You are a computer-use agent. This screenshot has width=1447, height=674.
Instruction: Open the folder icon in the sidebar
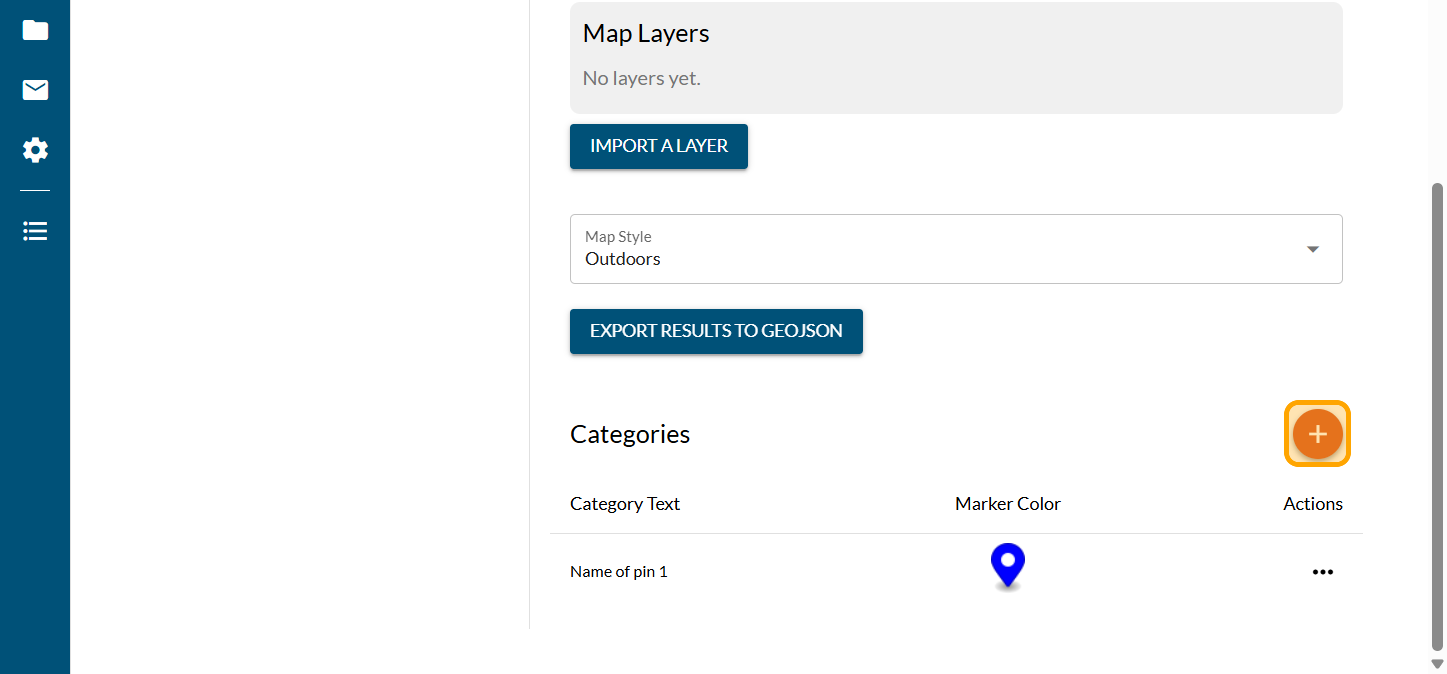35,30
